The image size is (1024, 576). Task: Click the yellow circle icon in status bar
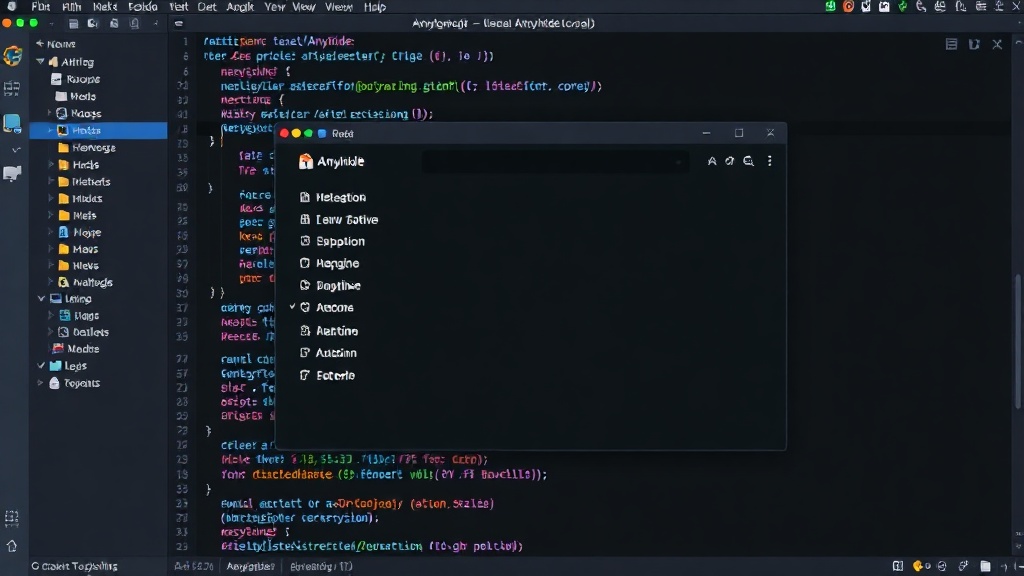click(x=918, y=566)
